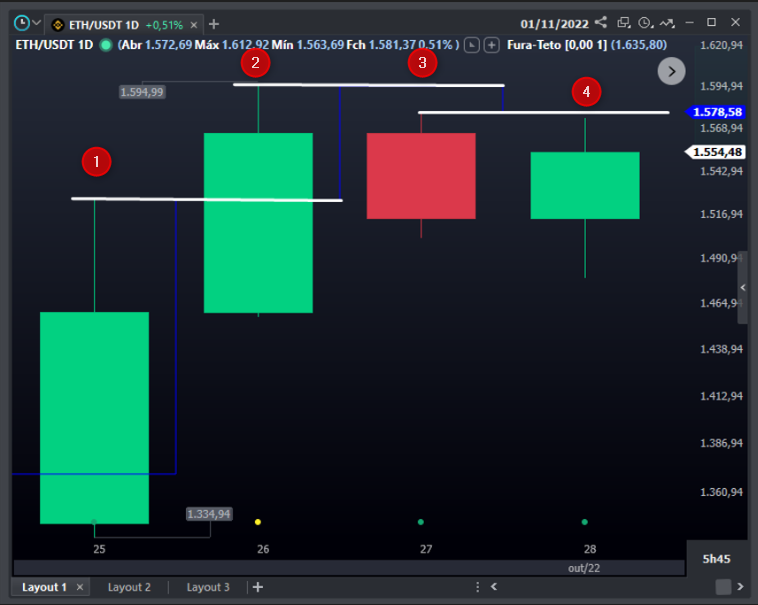Click the detach window icon
Image resolution: width=758 pixels, height=605 pixels.
point(624,22)
